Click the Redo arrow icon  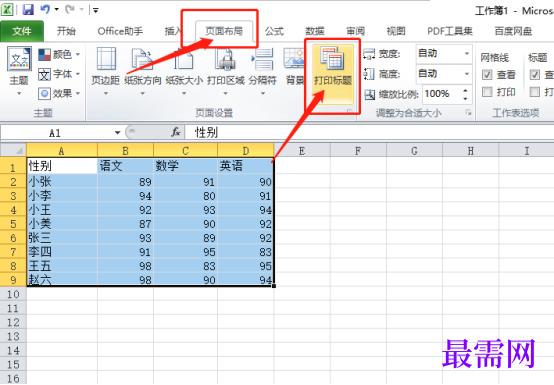70,10
